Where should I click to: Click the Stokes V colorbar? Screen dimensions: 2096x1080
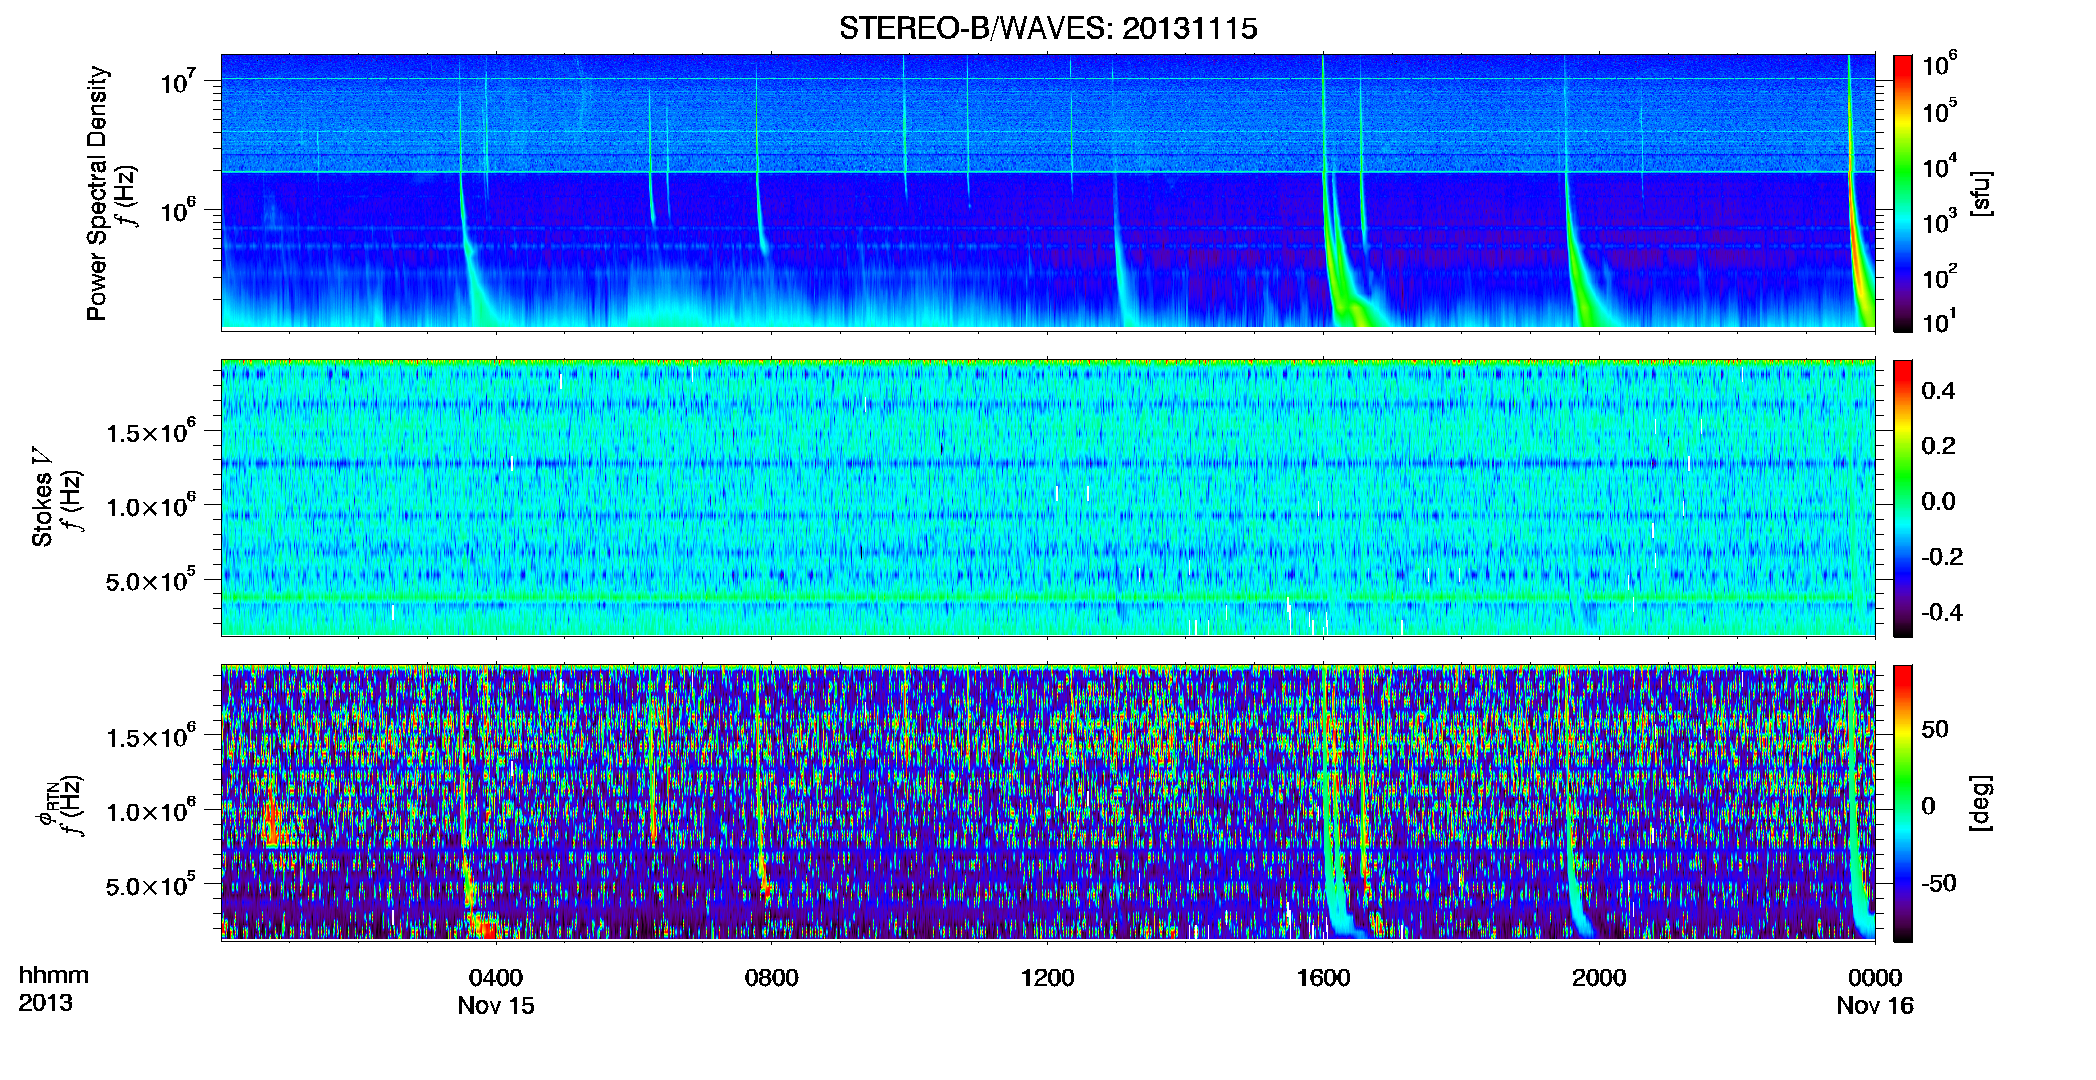pyautogui.click(x=1903, y=498)
